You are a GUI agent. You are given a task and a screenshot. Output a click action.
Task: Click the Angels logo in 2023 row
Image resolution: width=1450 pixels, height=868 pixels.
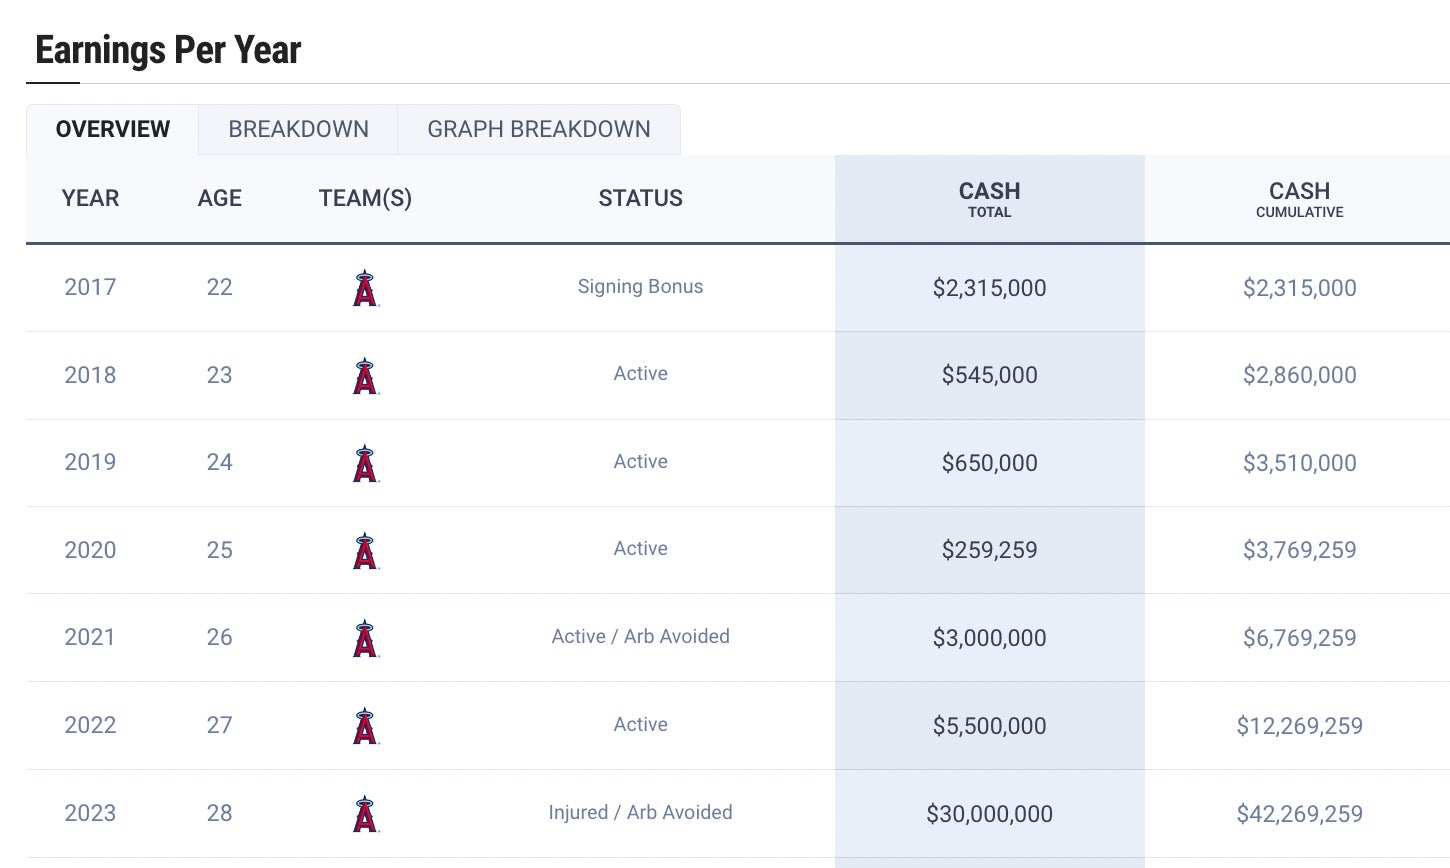[x=365, y=814]
